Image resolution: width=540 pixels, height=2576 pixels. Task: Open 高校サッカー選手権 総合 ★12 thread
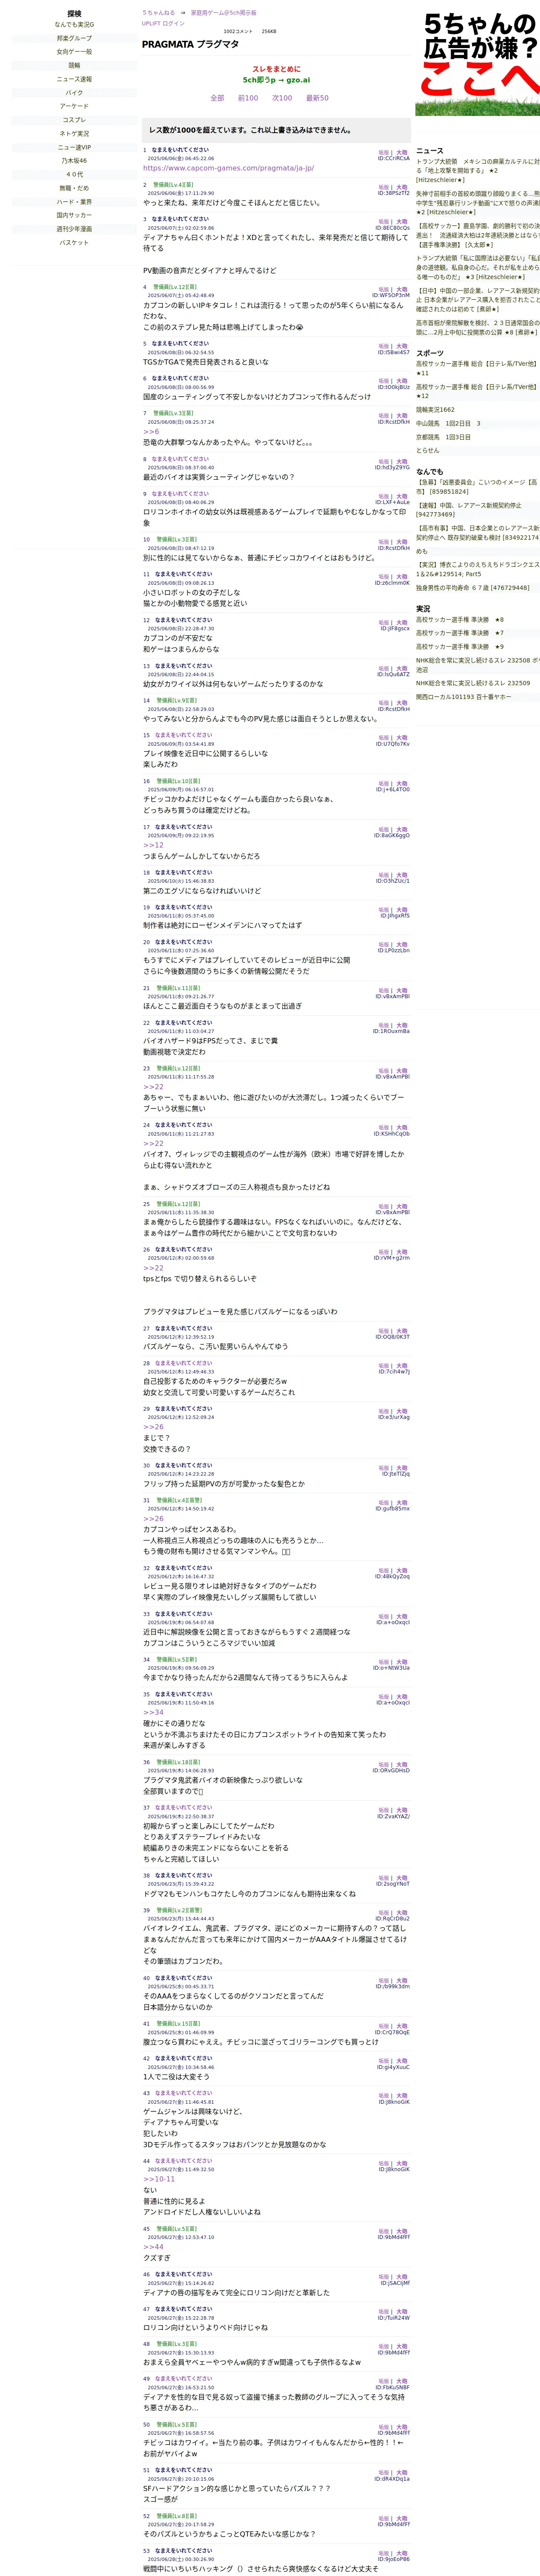(x=477, y=391)
